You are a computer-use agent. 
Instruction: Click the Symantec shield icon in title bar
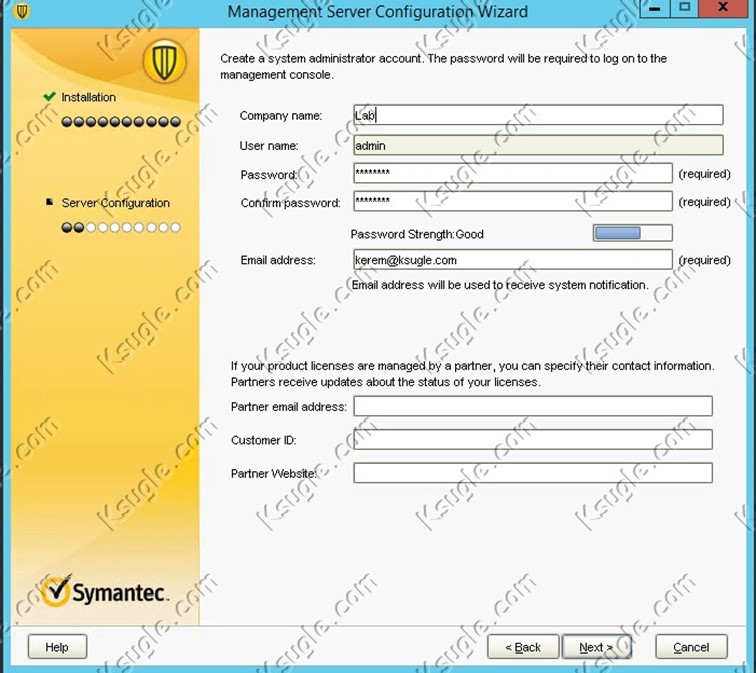(x=21, y=11)
